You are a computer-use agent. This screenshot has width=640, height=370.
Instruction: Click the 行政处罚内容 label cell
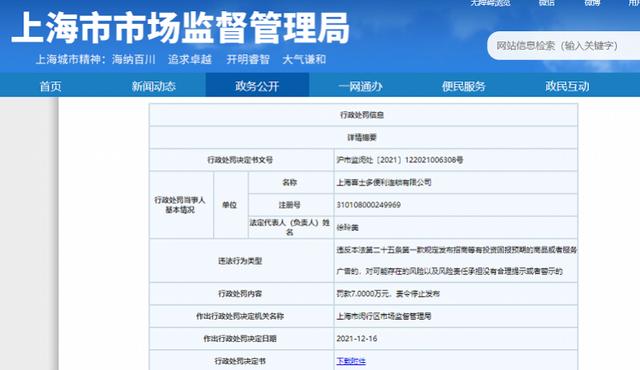[x=242, y=294]
